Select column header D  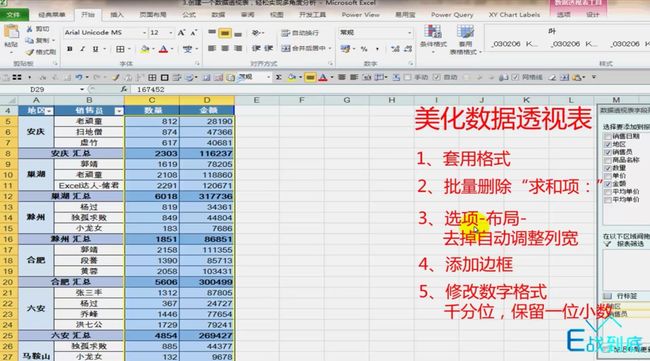(x=207, y=100)
